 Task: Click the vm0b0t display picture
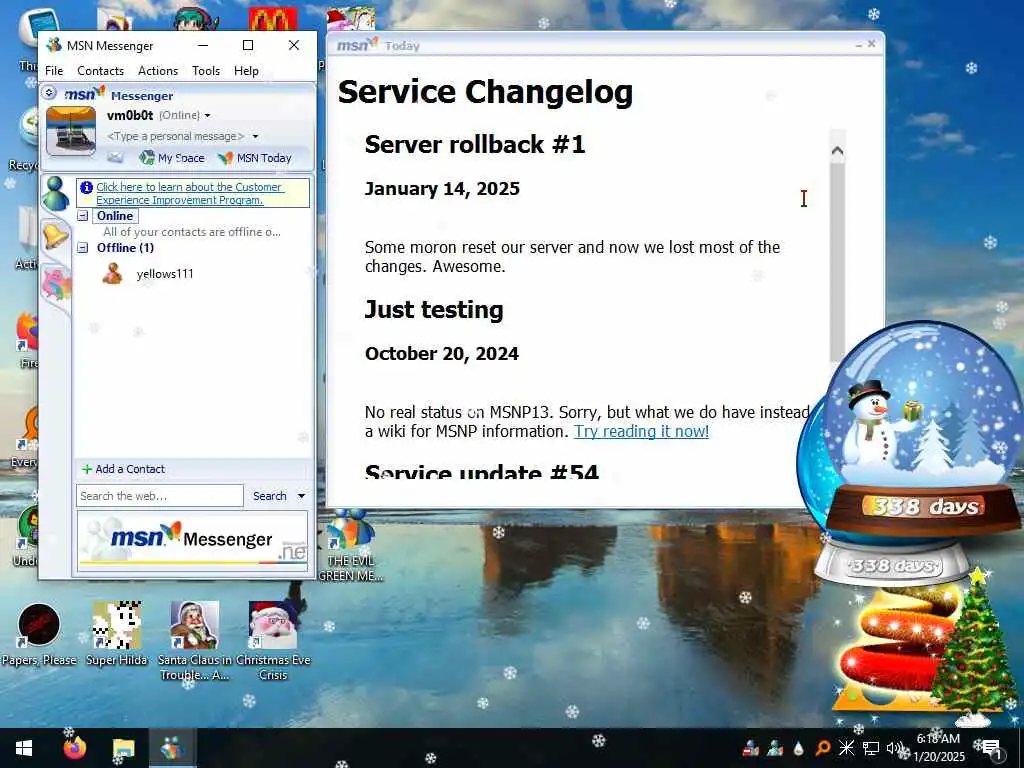tap(71, 131)
